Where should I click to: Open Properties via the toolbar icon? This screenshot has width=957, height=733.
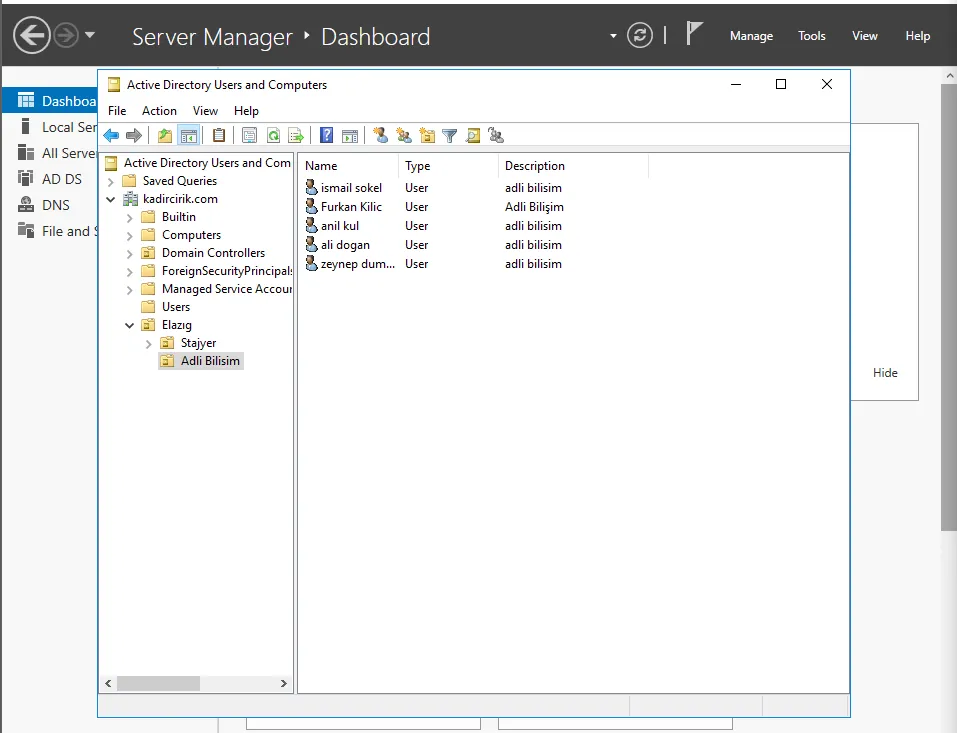pos(249,135)
